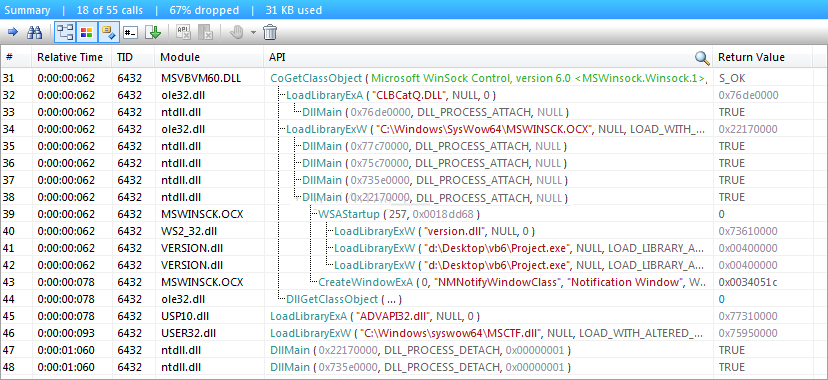
Task: Click the S_OK return value
Action: (x=732, y=78)
